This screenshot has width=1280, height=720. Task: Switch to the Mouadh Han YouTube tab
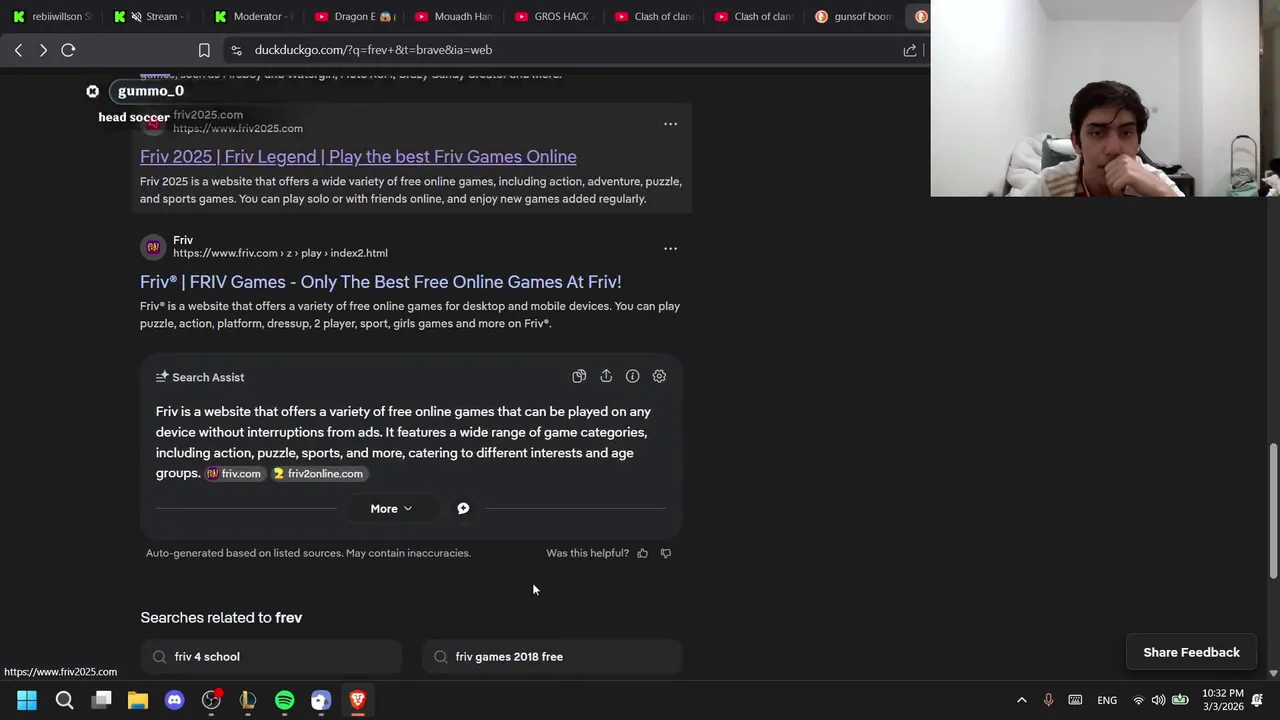[x=453, y=16]
